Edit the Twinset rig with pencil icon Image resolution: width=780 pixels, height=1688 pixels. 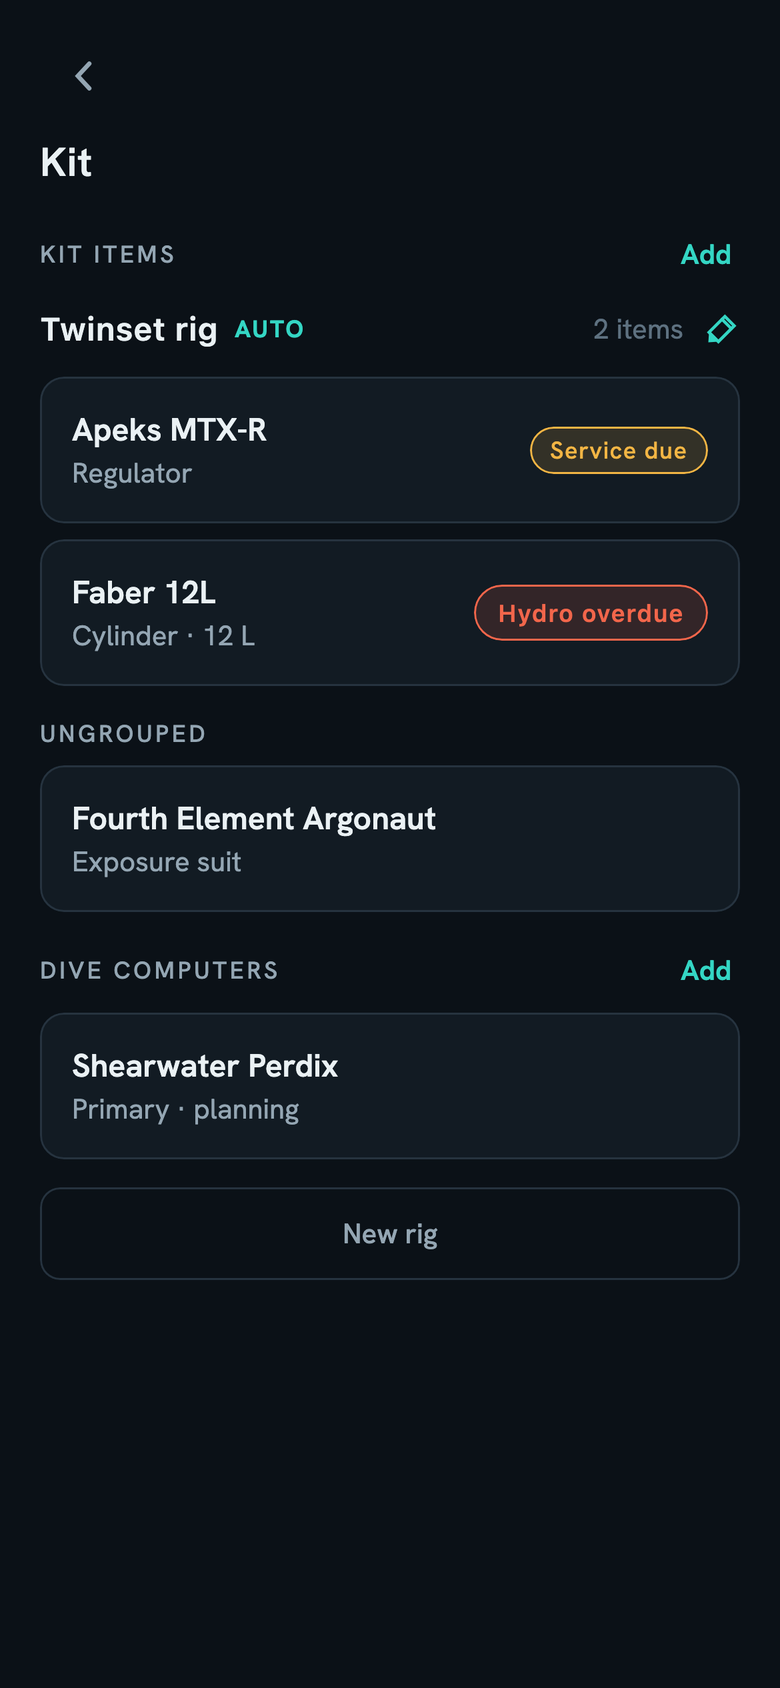[x=721, y=329]
